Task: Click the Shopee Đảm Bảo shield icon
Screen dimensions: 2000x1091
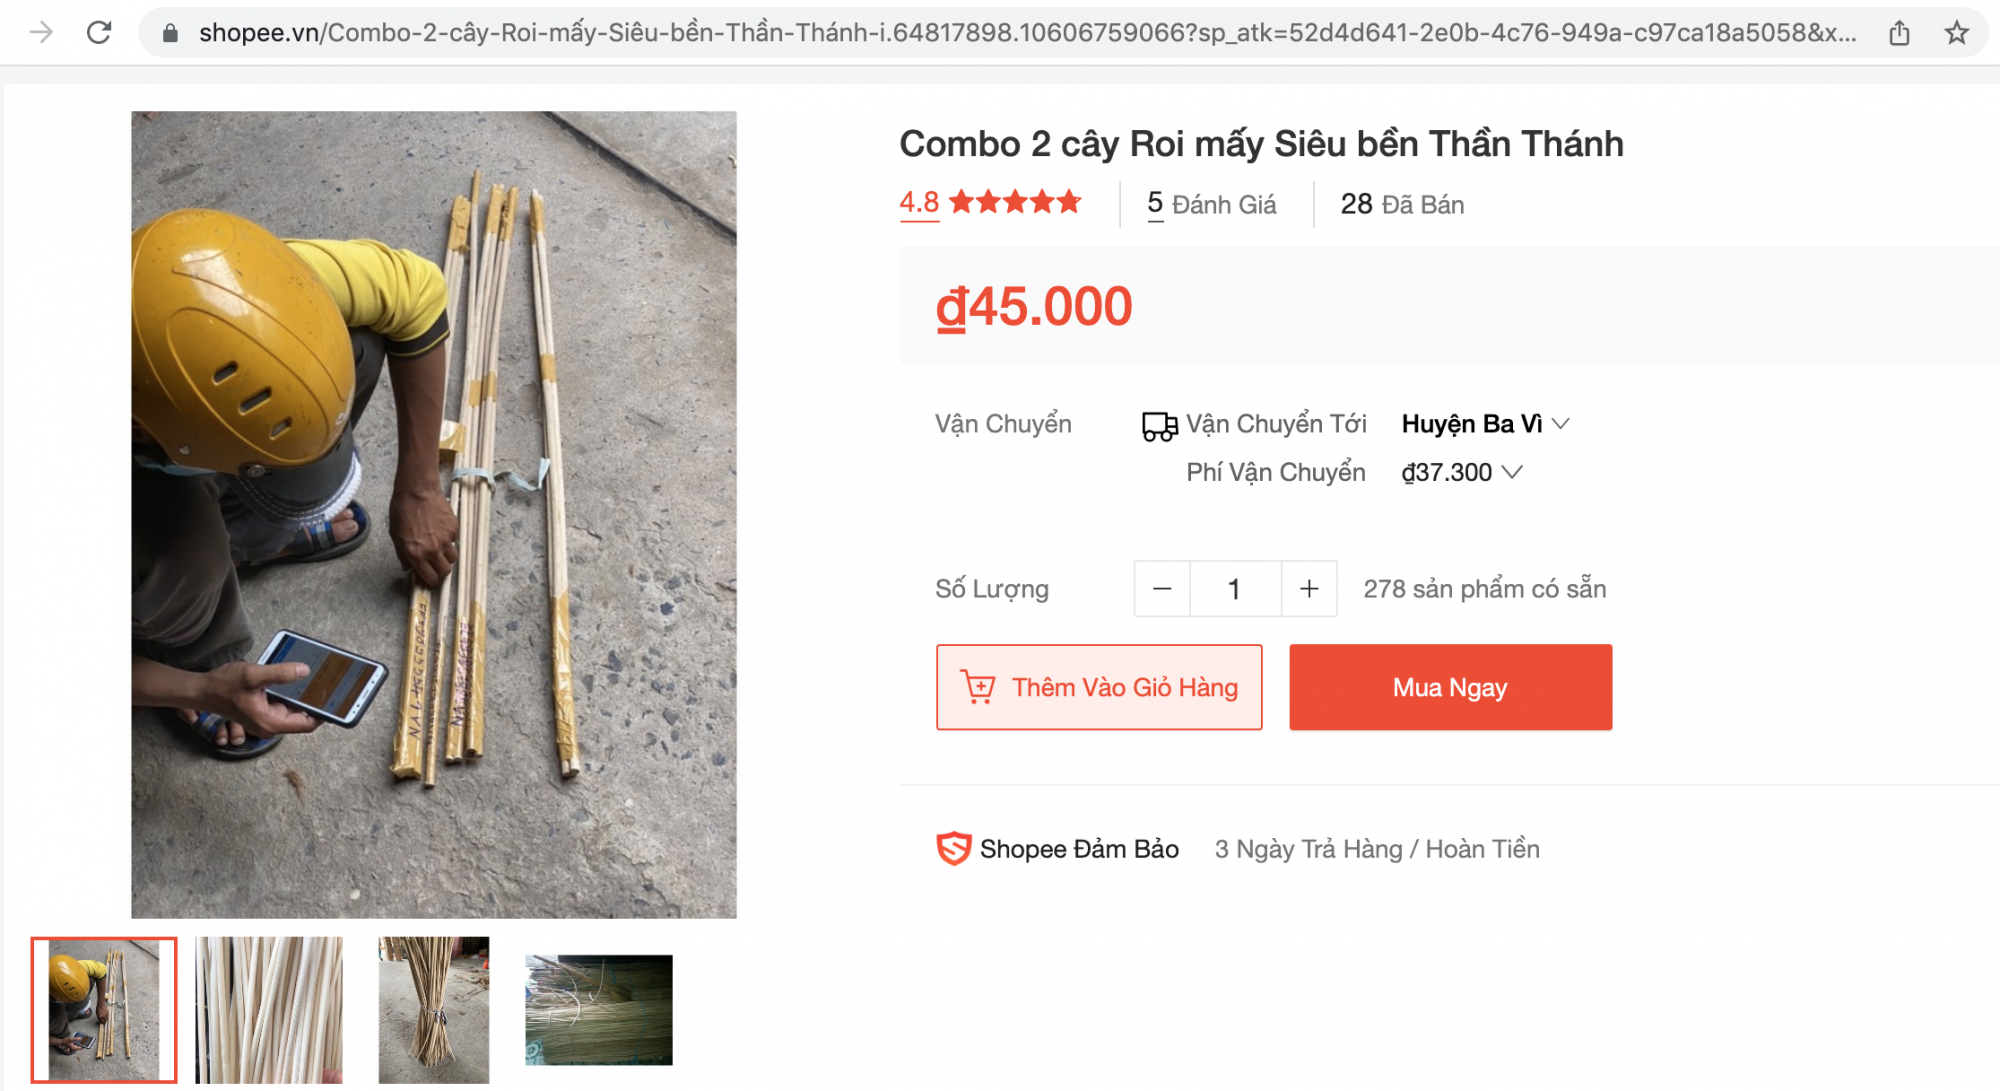Action: [x=953, y=849]
